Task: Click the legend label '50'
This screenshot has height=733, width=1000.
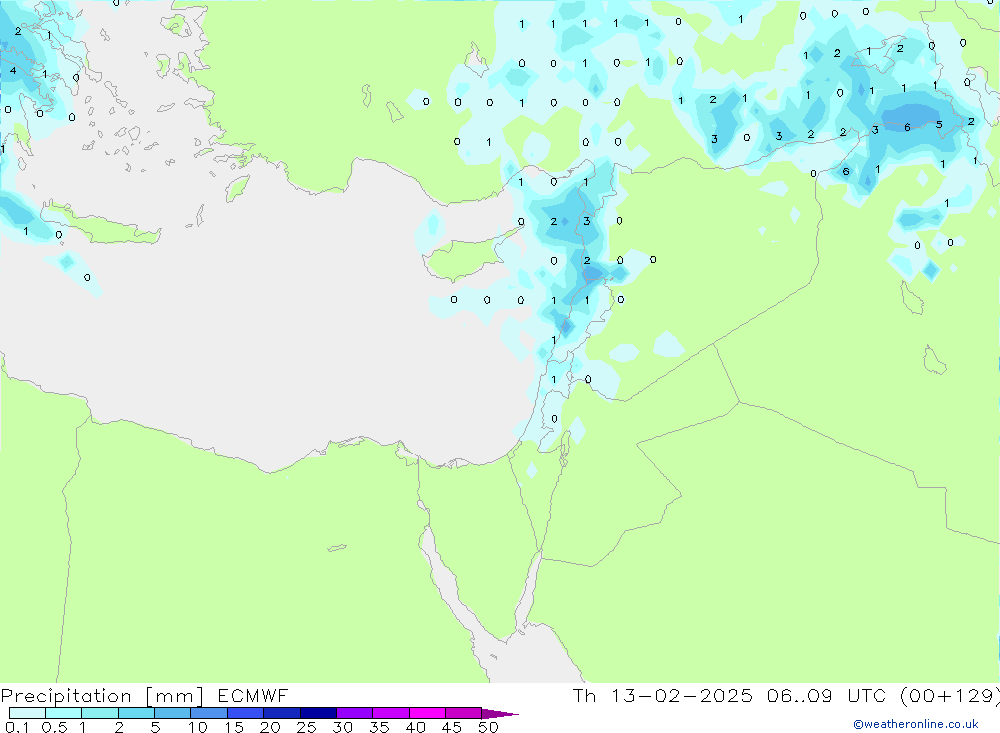Action: [x=488, y=727]
